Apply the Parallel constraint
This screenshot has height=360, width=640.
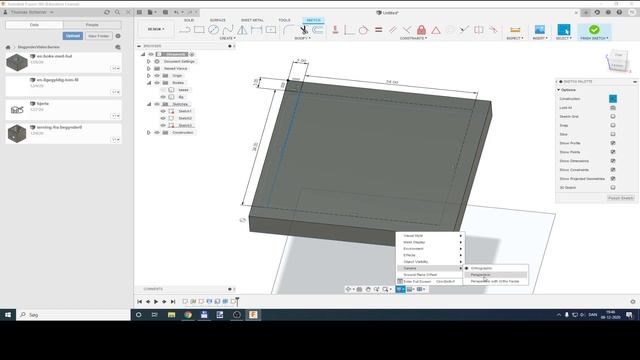pos(392,30)
